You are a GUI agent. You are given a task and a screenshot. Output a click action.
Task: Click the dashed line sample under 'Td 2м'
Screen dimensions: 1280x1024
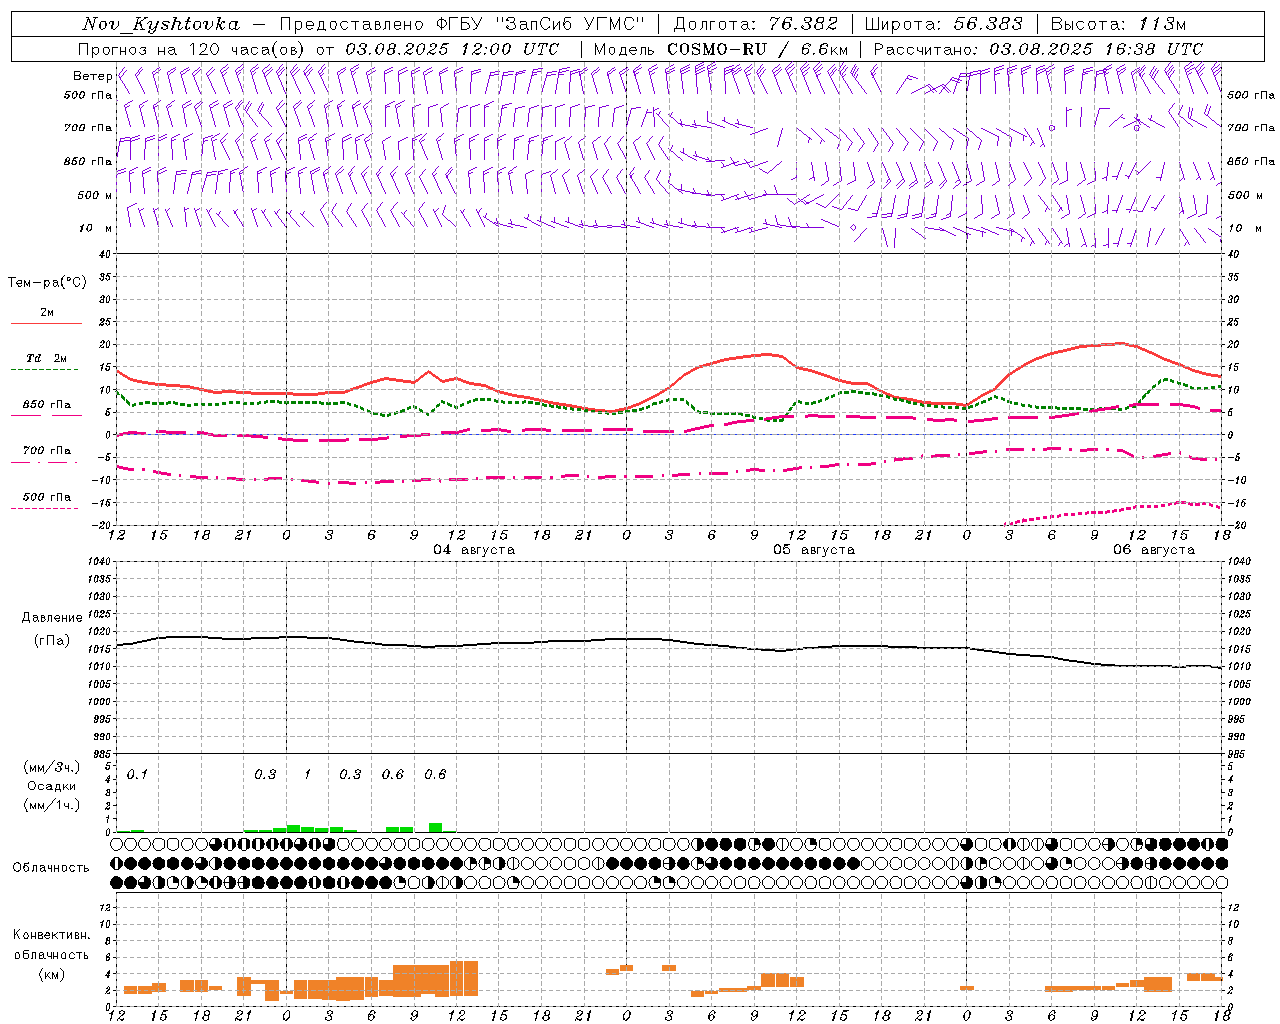(x=46, y=370)
